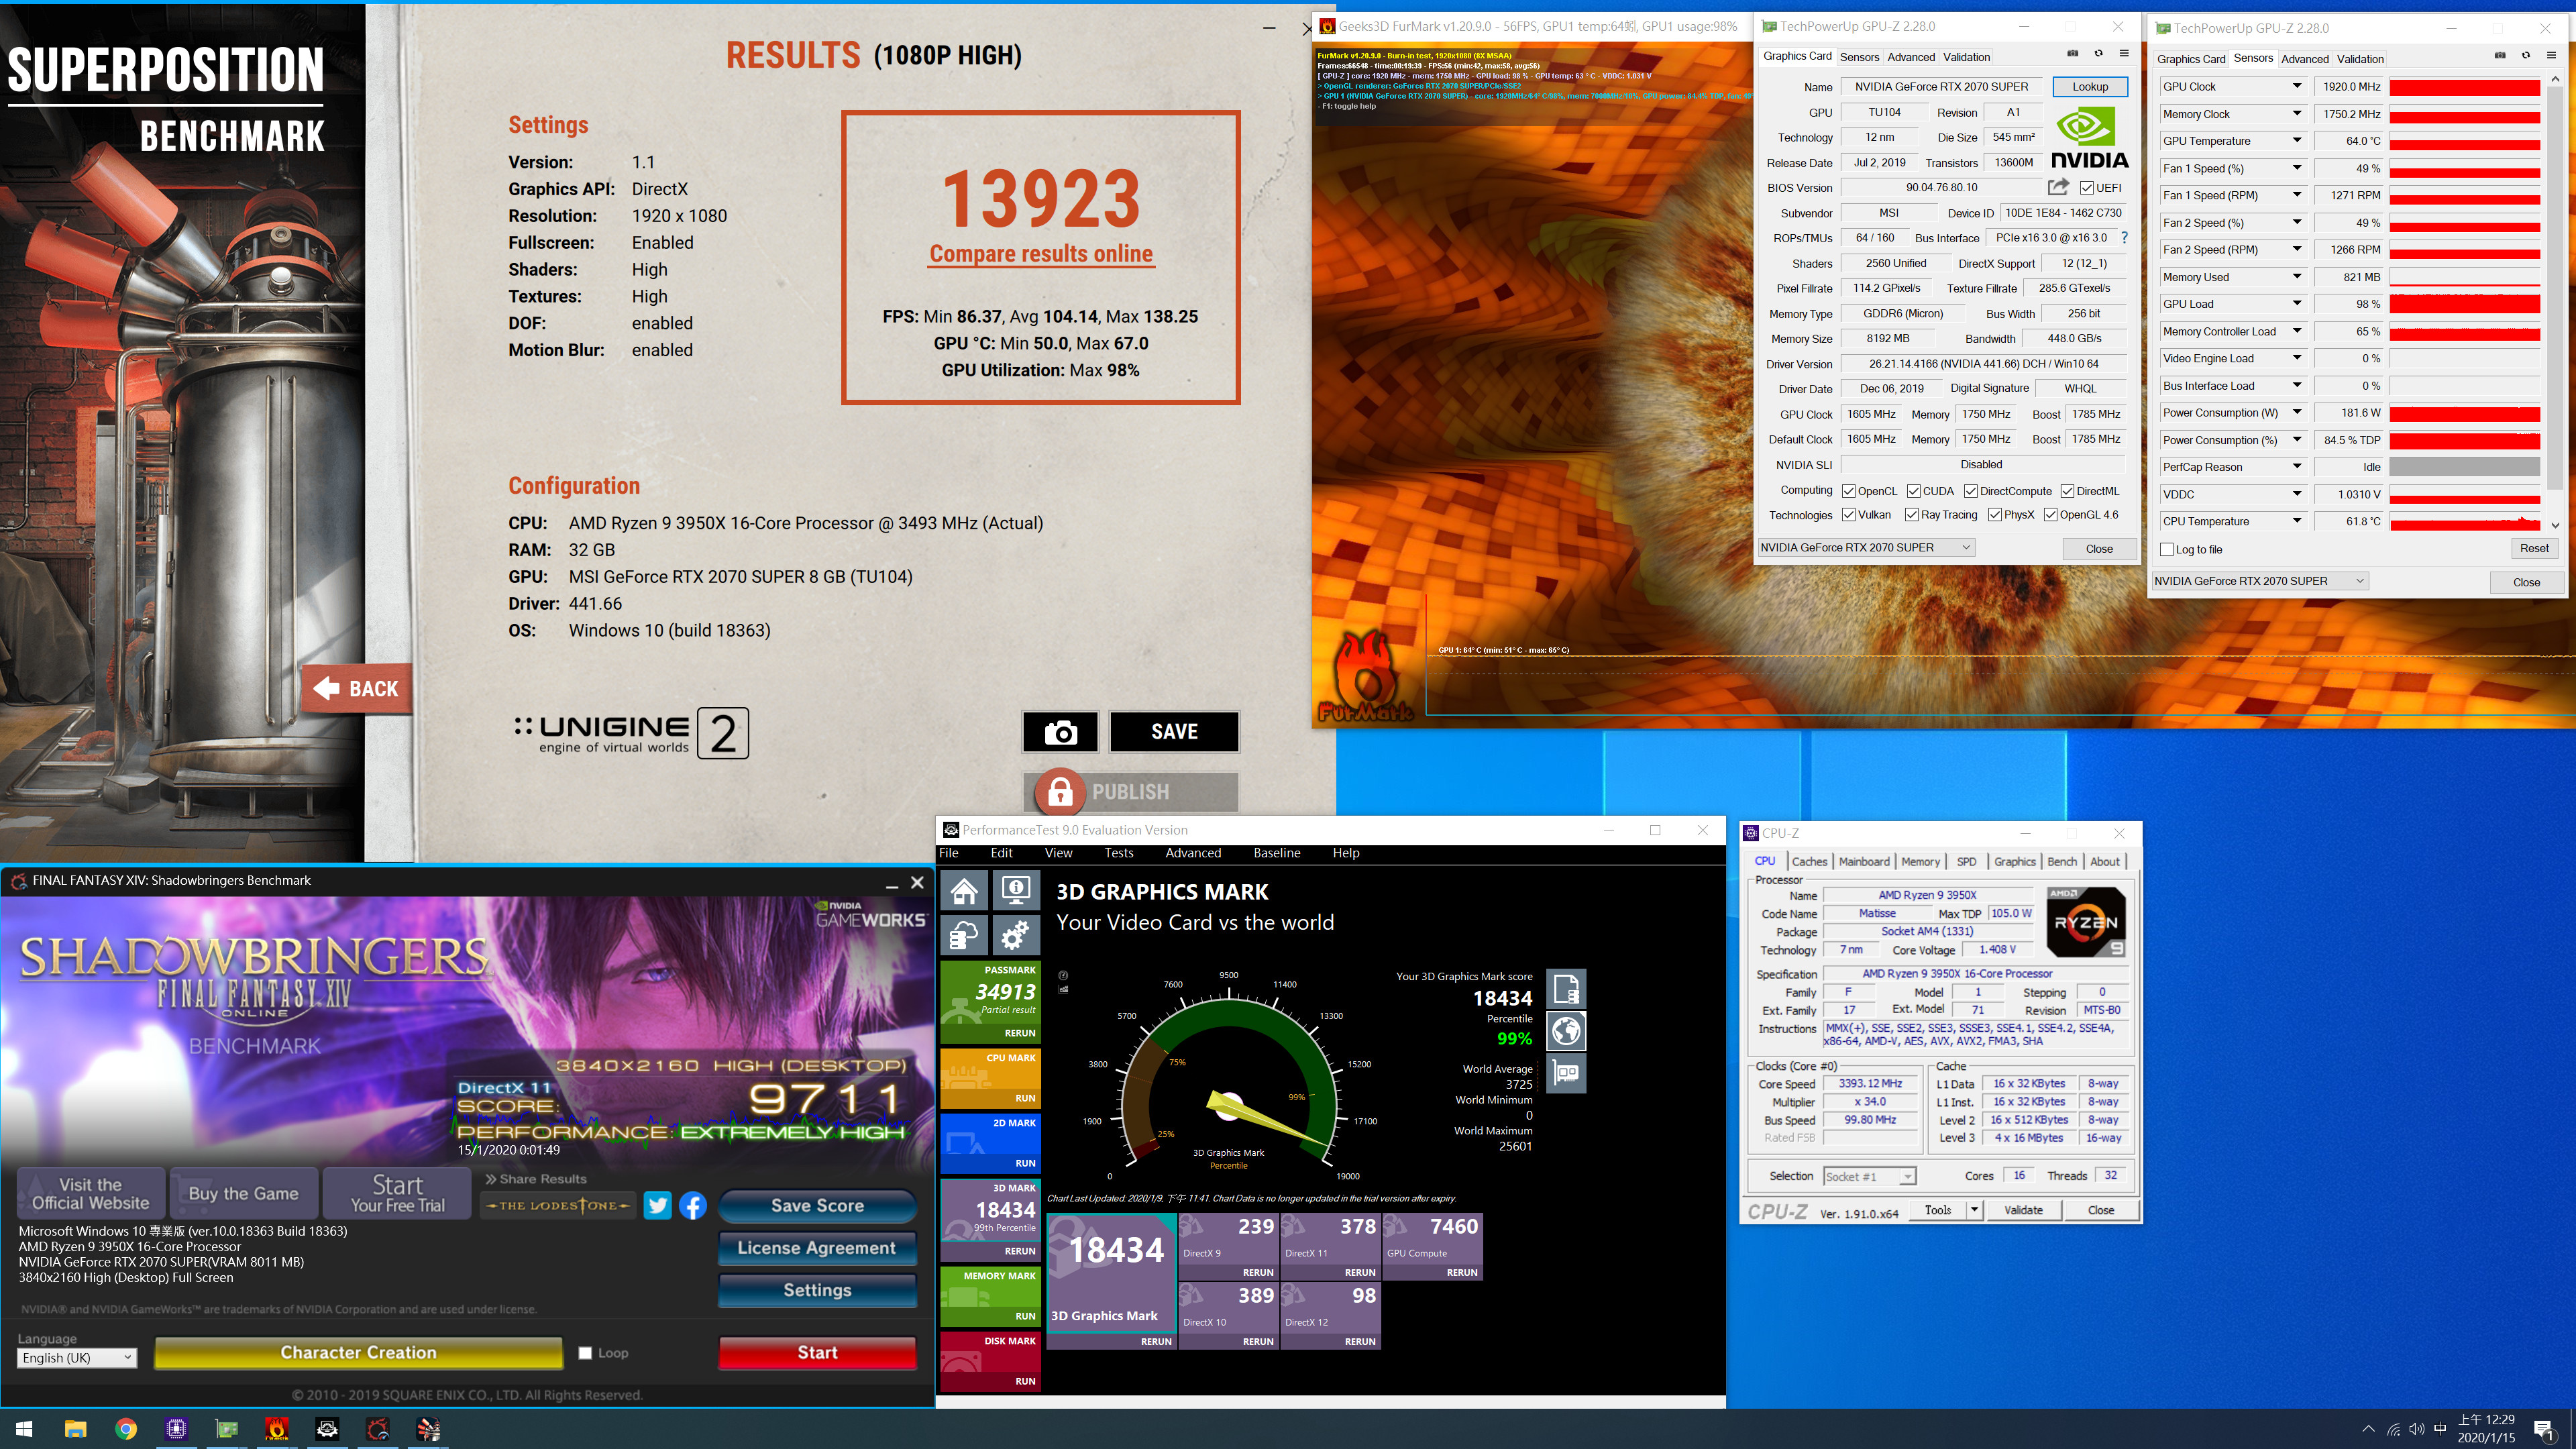Open File Explorer from taskbar
The image size is (2576, 1449).
coord(76,1429)
